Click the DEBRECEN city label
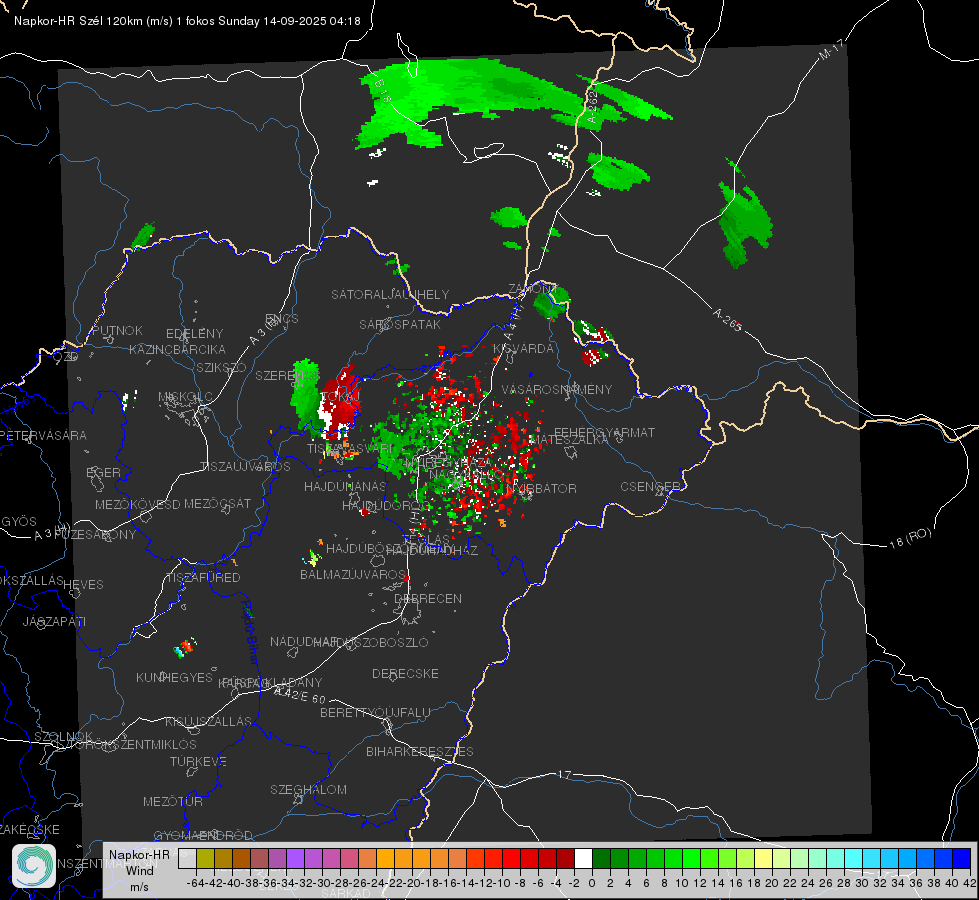The height and width of the screenshot is (900, 979). click(x=428, y=598)
